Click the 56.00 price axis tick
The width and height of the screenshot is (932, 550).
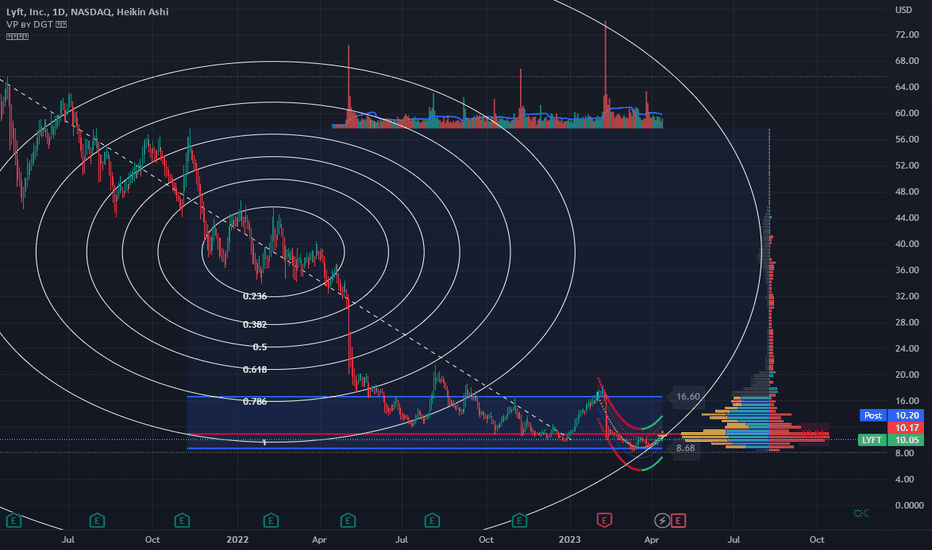(x=907, y=139)
